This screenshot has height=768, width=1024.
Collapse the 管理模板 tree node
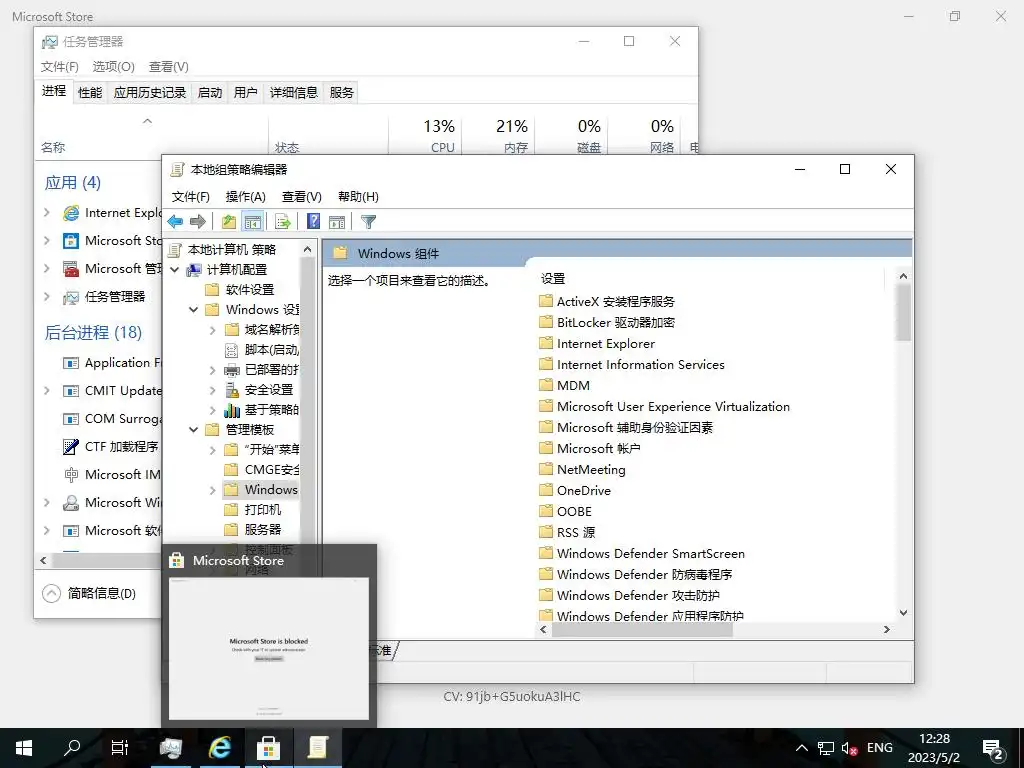193,430
